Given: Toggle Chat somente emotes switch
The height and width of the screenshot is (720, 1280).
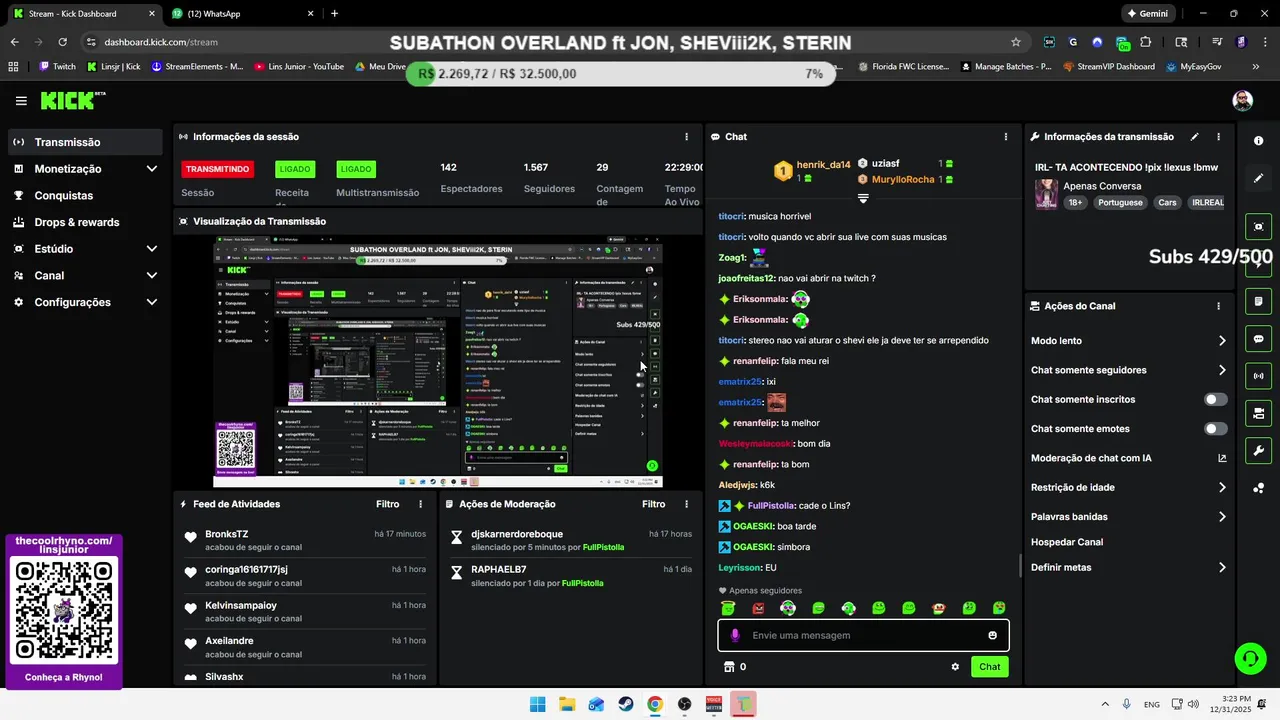Looking at the screenshot, I should pos(1215,429).
